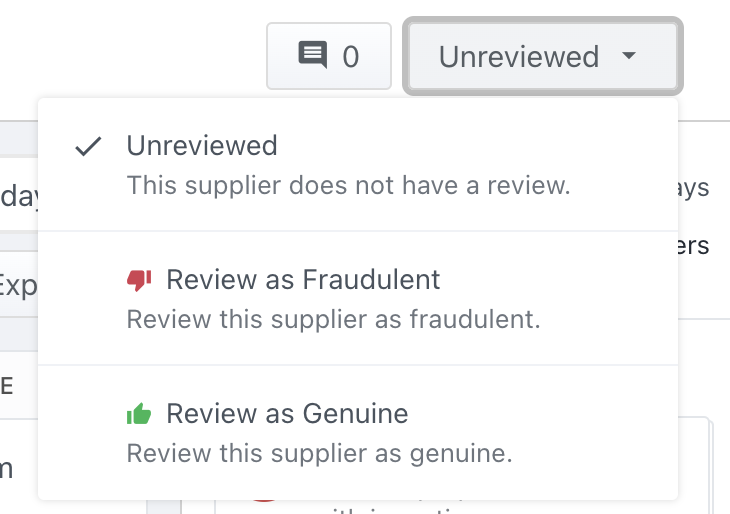Click the partially hidden "ers" text at right

695,245
